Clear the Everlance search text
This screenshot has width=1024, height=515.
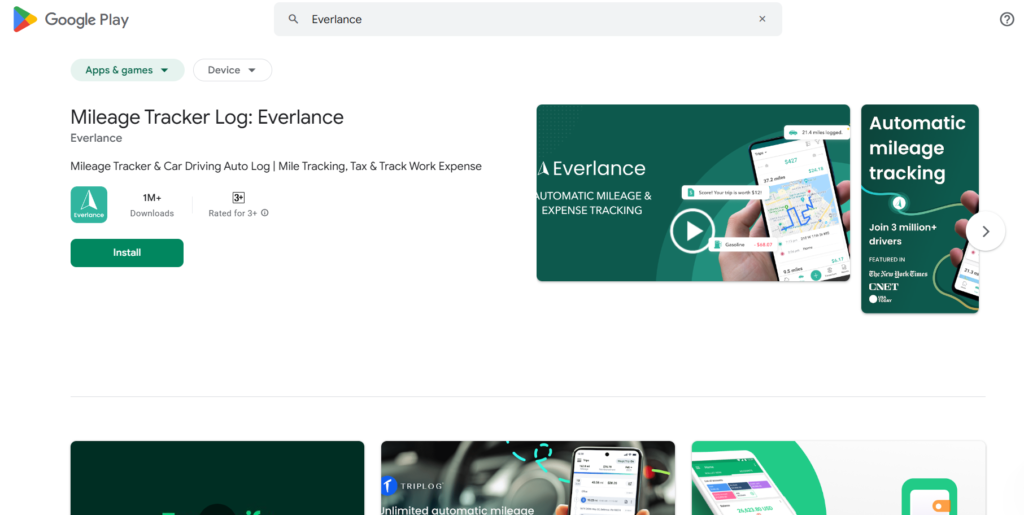point(762,19)
